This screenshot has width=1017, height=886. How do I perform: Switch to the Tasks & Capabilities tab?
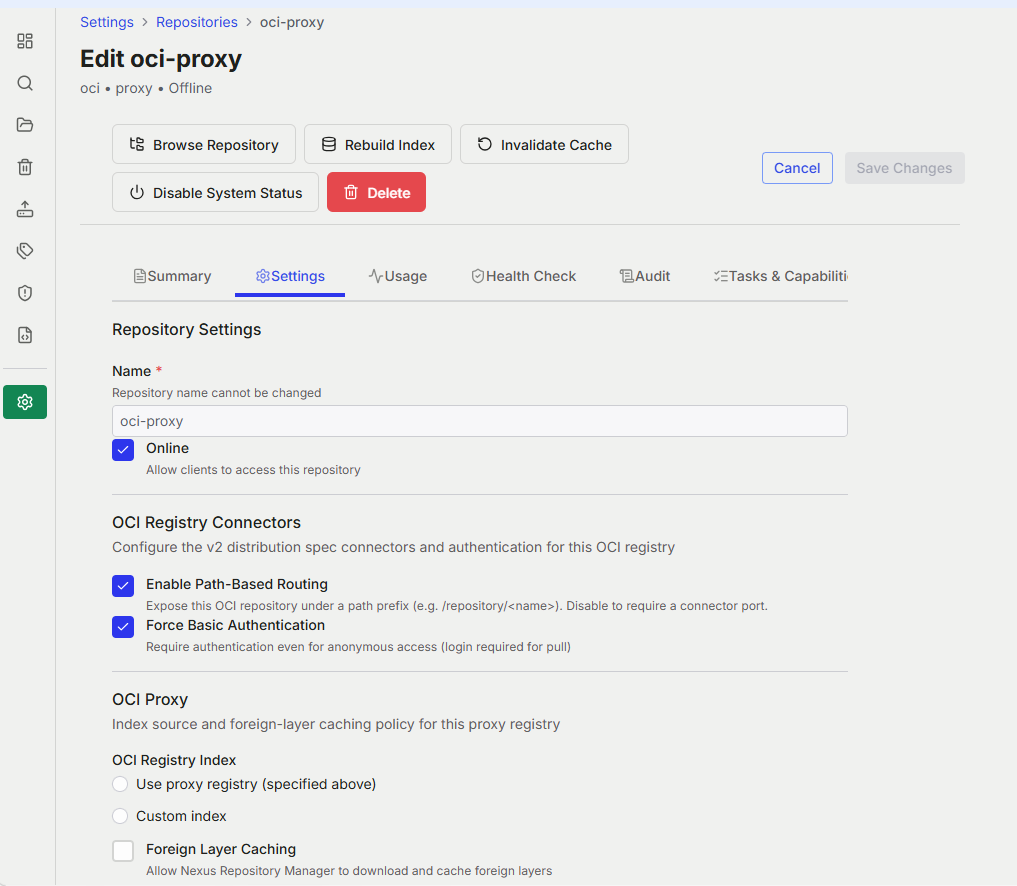point(780,276)
